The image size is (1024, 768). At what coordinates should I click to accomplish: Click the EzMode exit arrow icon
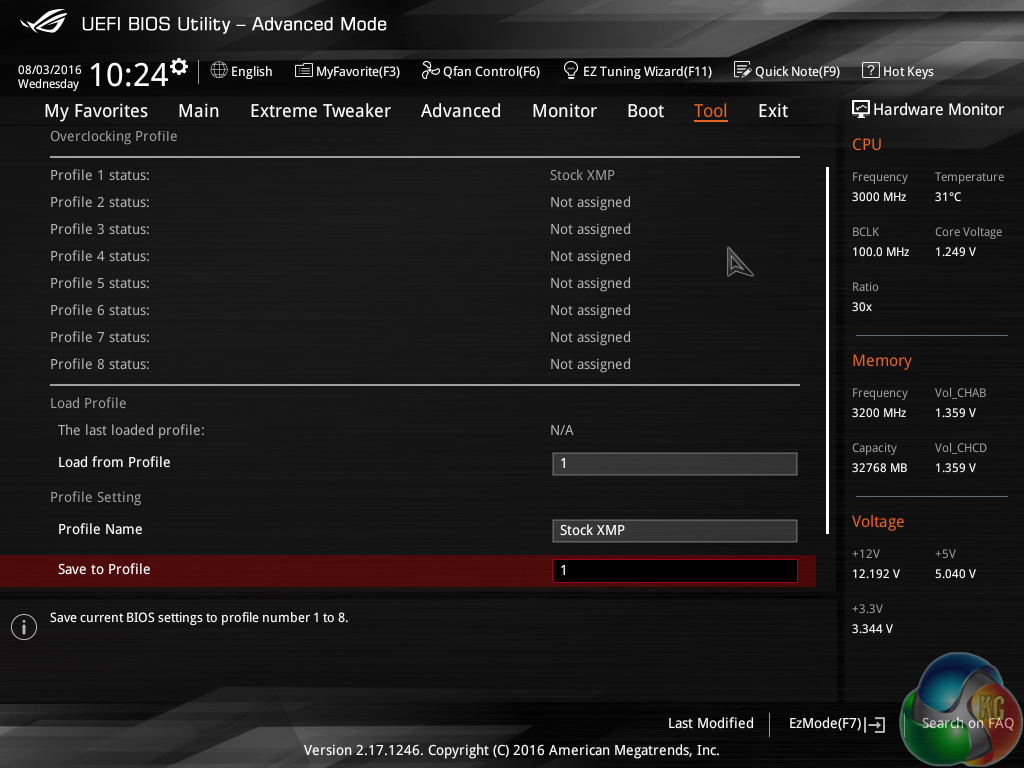[875, 724]
